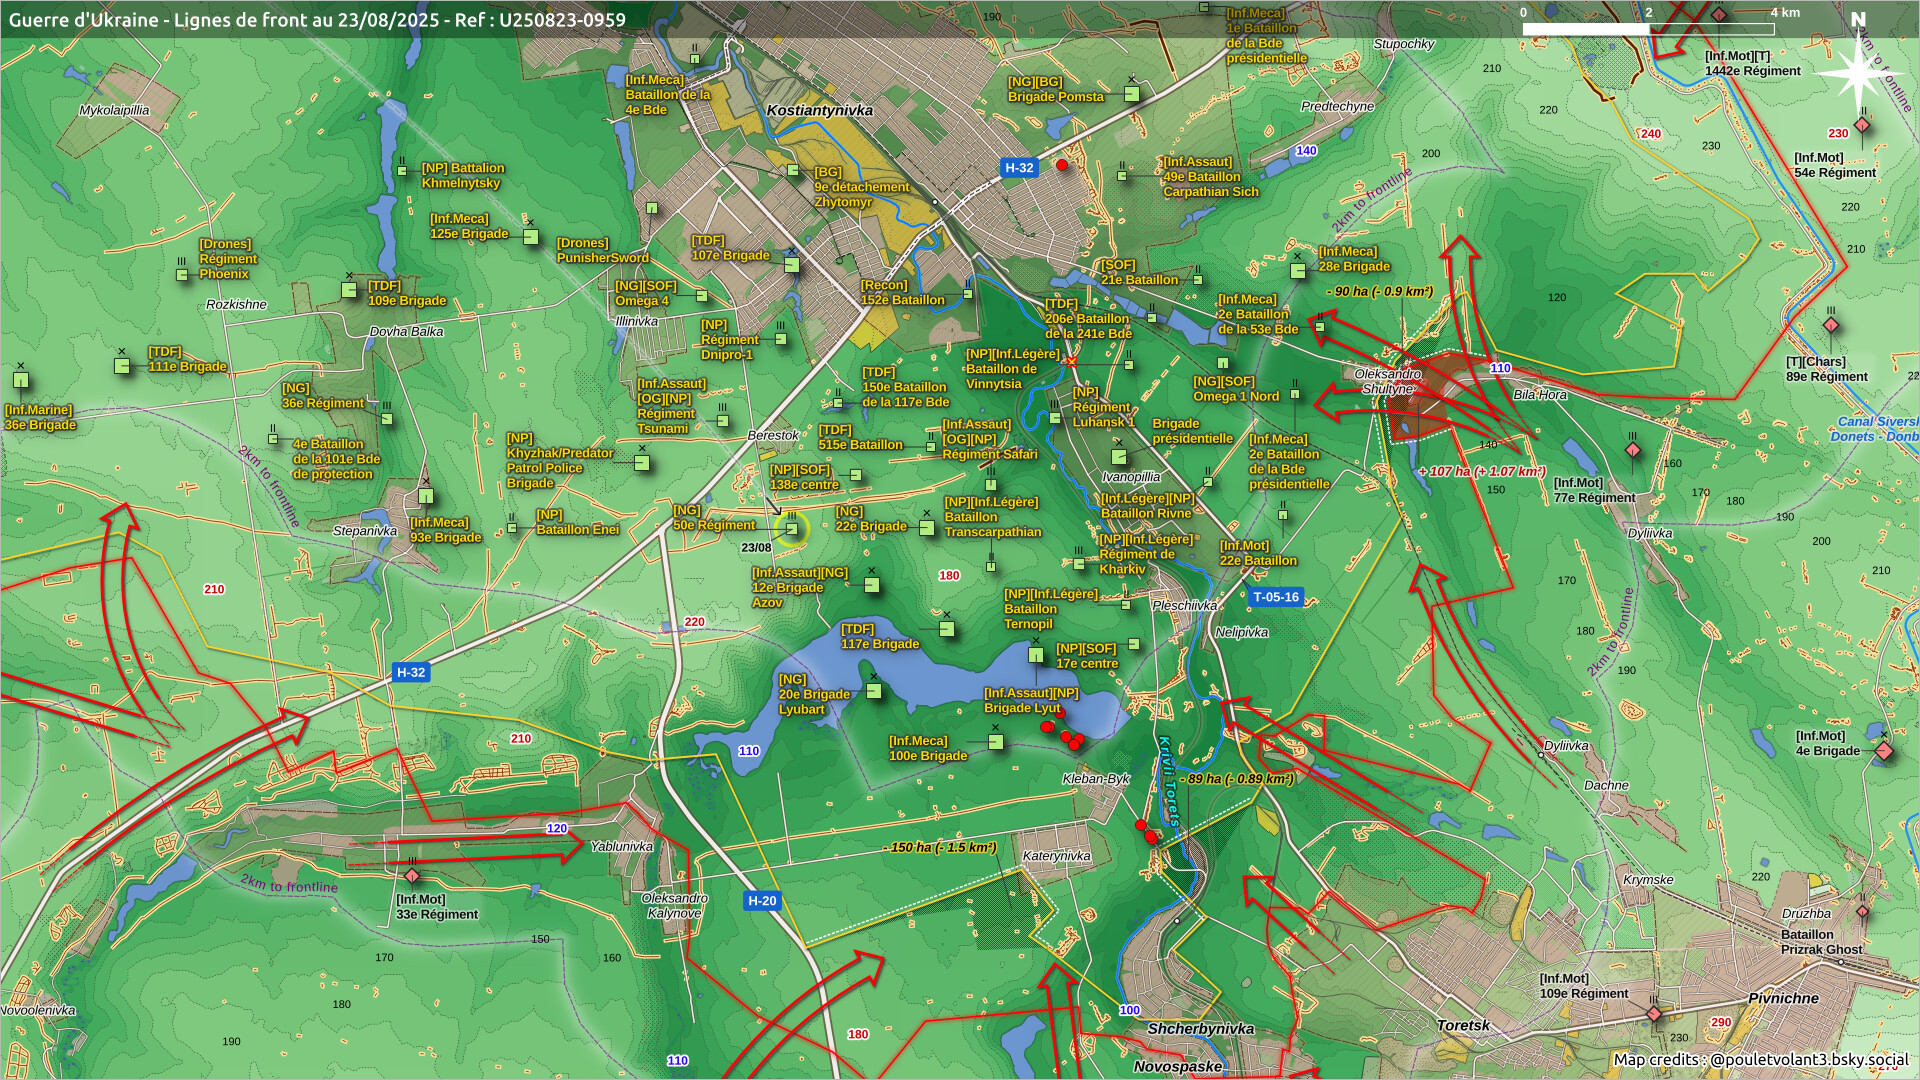Click the H-20 highway shield

coord(762,901)
